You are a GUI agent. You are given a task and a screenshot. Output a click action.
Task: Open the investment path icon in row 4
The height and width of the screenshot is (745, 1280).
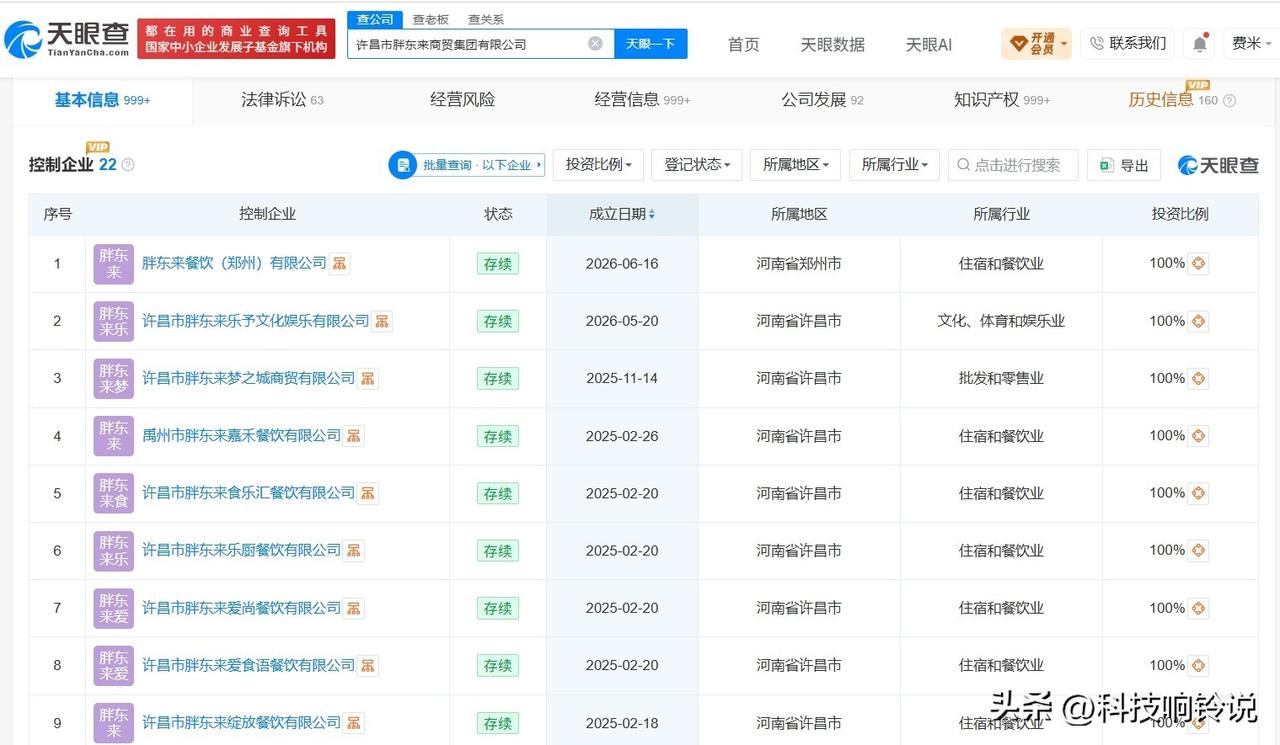point(1198,436)
